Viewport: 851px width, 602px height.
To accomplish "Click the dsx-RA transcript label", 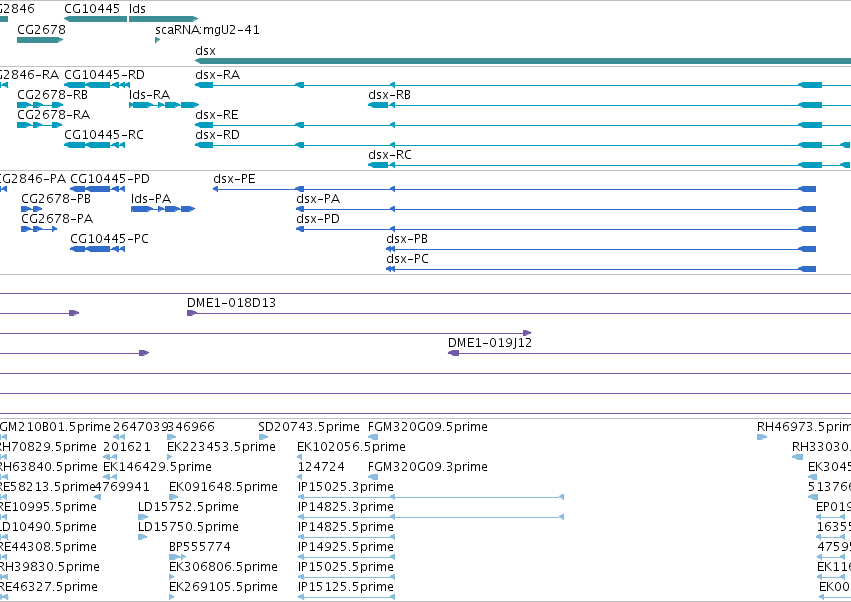I will click(217, 75).
